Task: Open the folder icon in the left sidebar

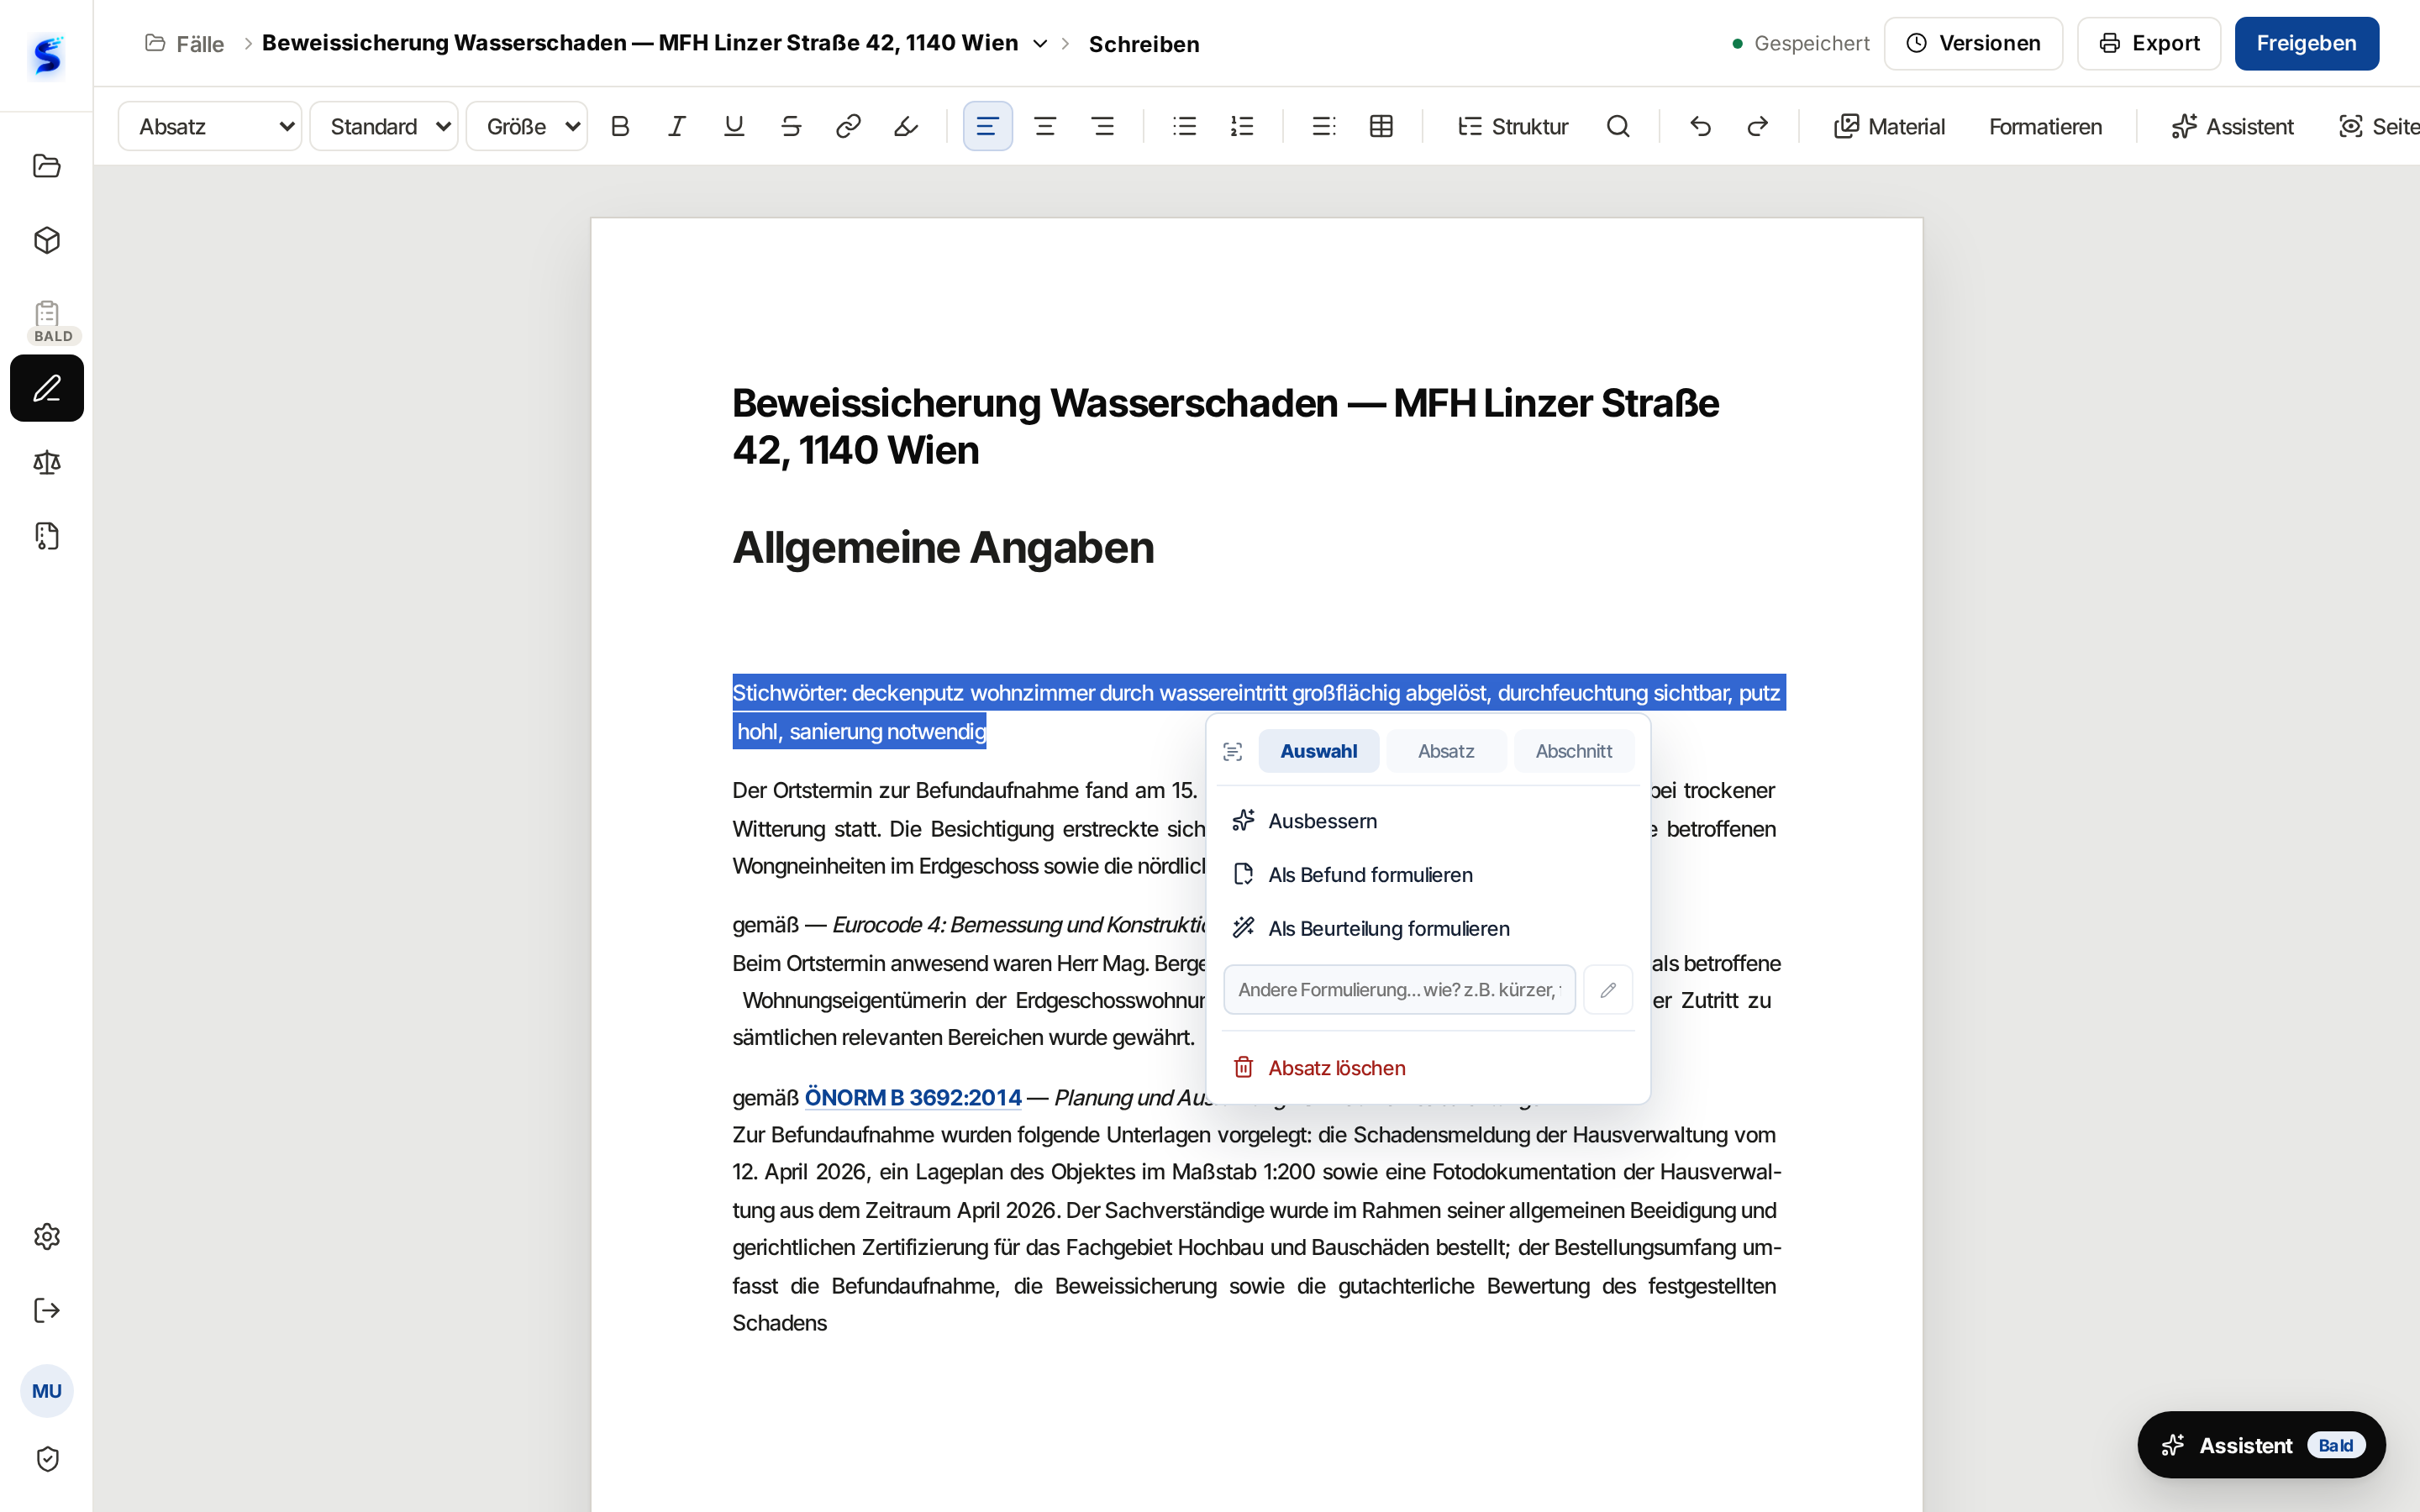Action: (47, 166)
